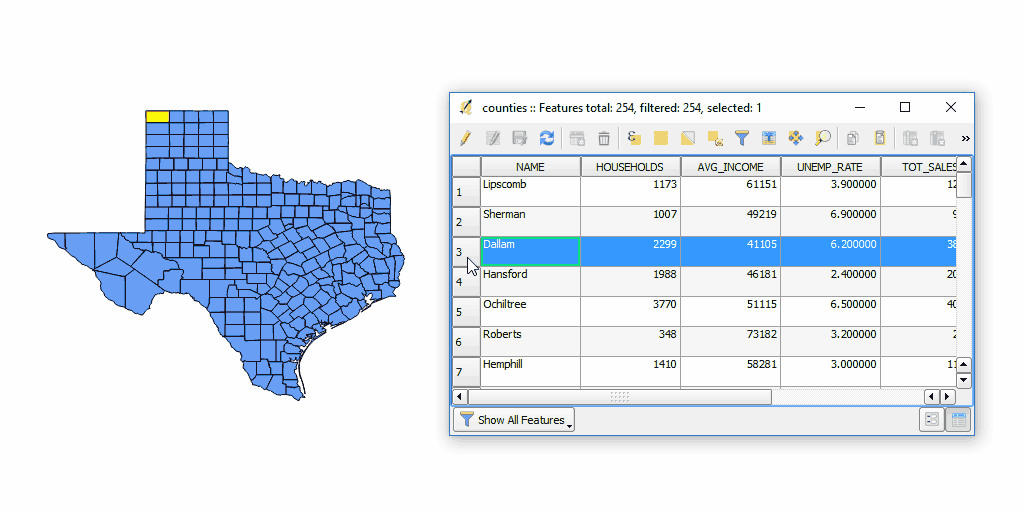Pan map to selected rows
The width and height of the screenshot is (1024, 512).
tap(795, 138)
